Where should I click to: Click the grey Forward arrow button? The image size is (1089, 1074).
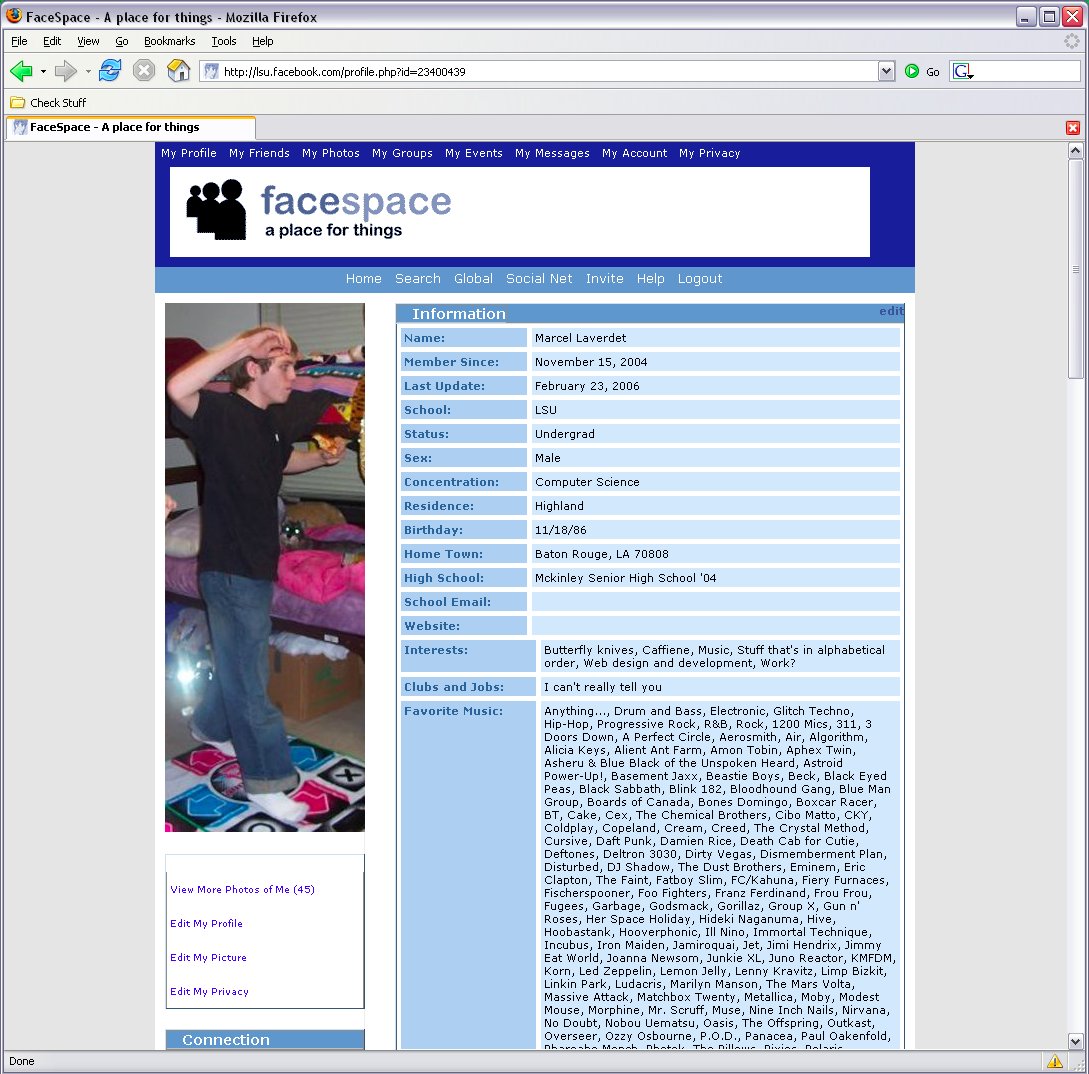(x=65, y=71)
